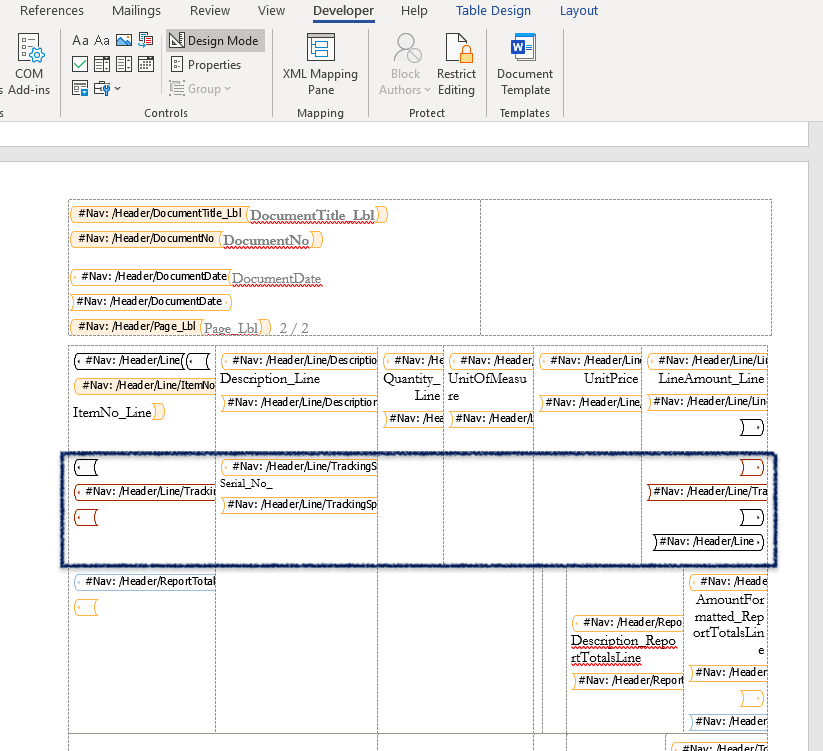Insert Picture content control
This screenshot has height=751, width=823.
(124, 40)
